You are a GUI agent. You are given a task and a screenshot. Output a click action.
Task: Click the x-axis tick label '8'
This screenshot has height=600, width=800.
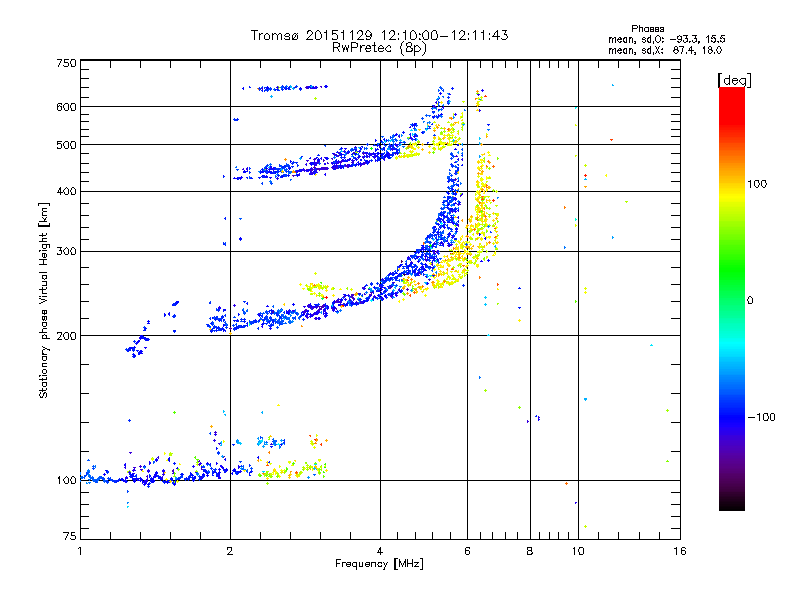coord(530,551)
